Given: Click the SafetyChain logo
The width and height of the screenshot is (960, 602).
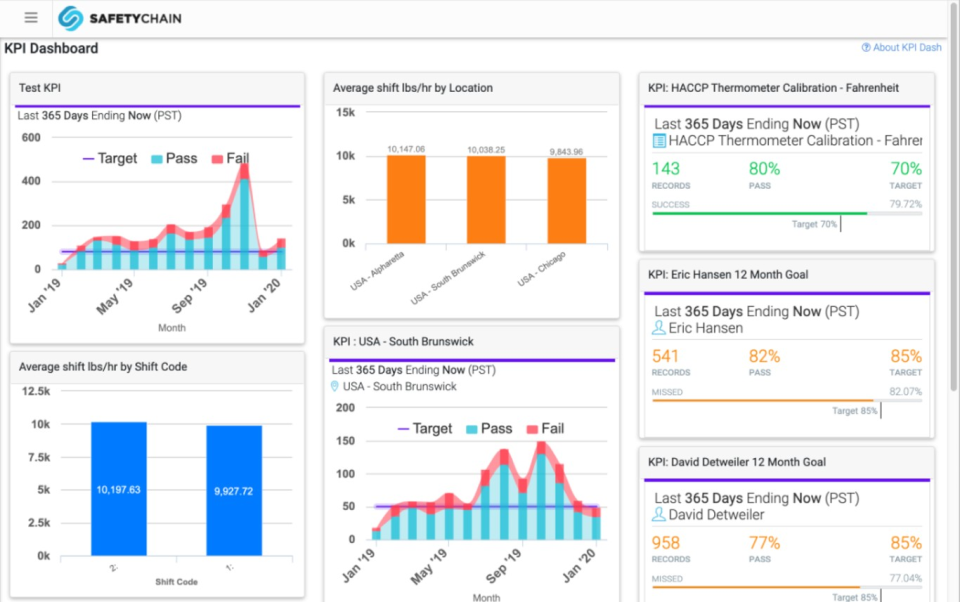Looking at the screenshot, I should coord(120,18).
